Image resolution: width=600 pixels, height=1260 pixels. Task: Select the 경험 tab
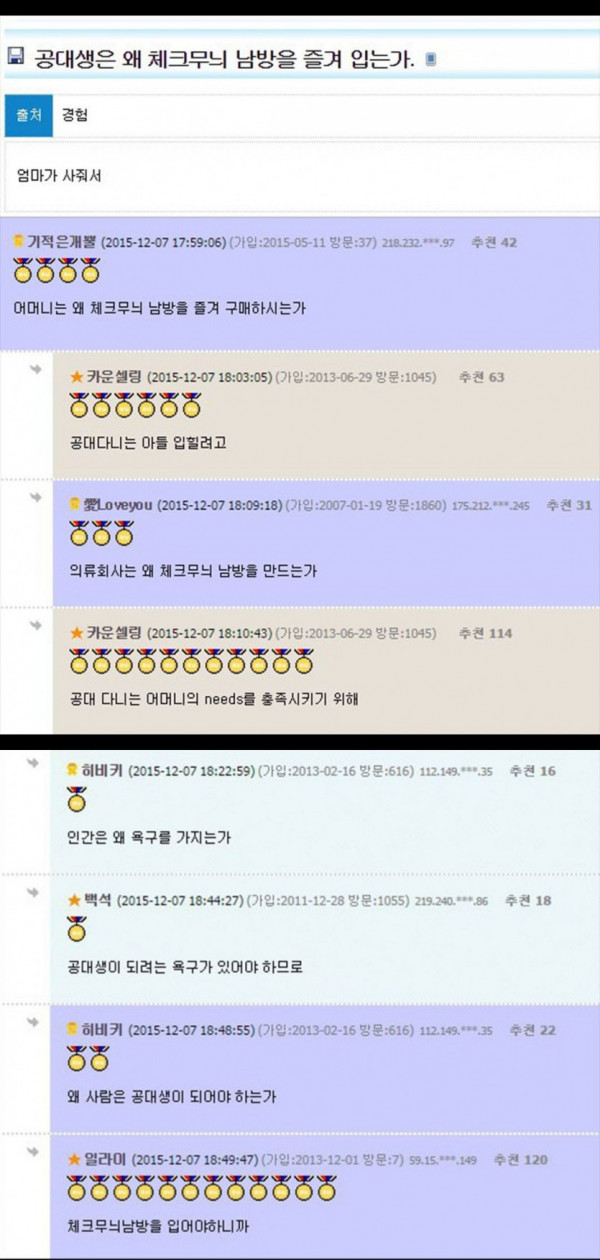(74, 116)
